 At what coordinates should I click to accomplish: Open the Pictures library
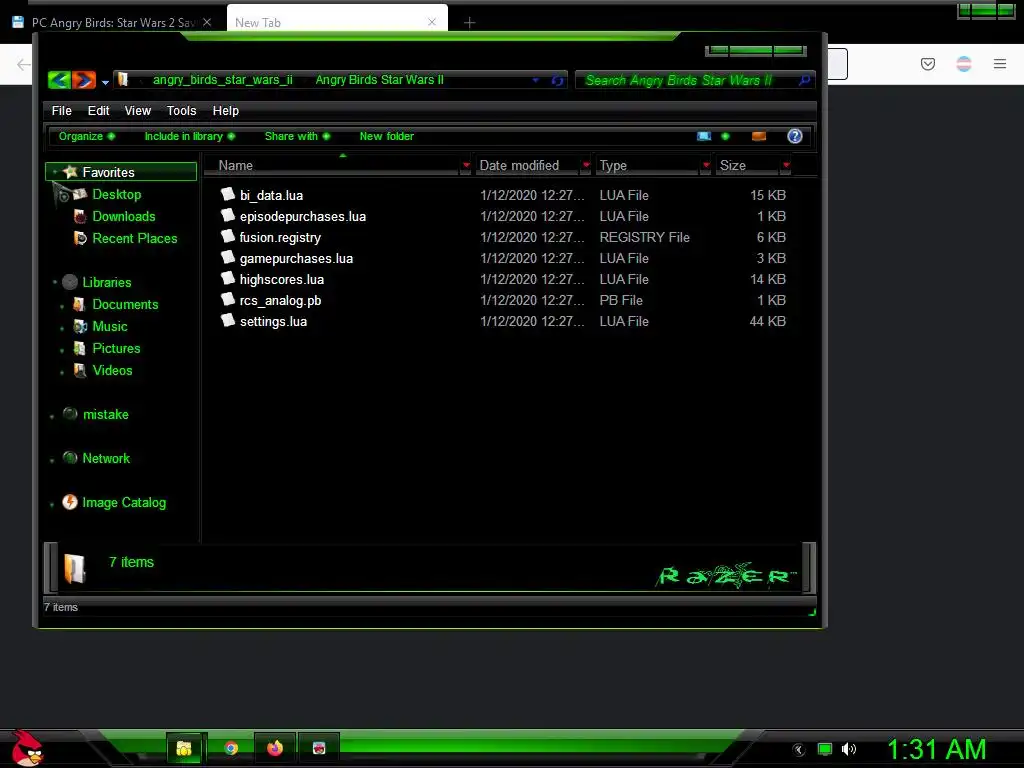116,348
